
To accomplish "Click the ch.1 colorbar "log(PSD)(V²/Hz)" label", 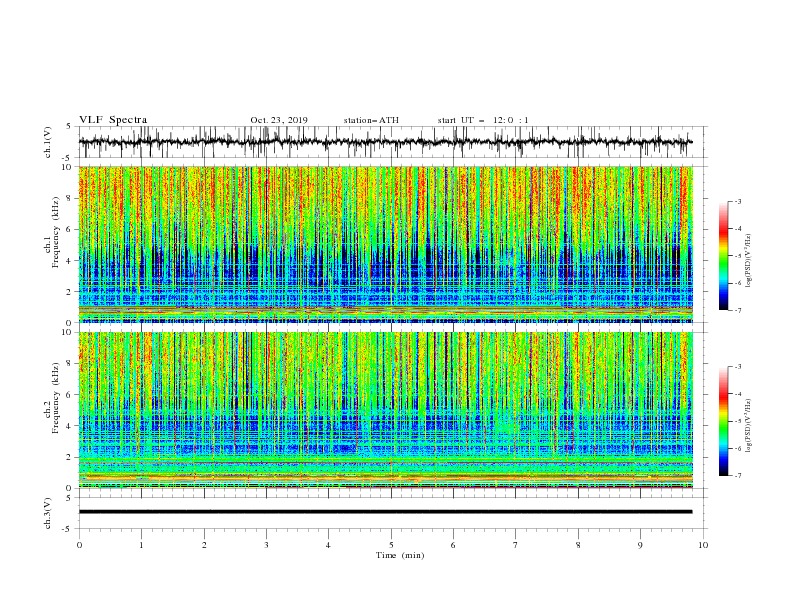I will click(748, 261).
